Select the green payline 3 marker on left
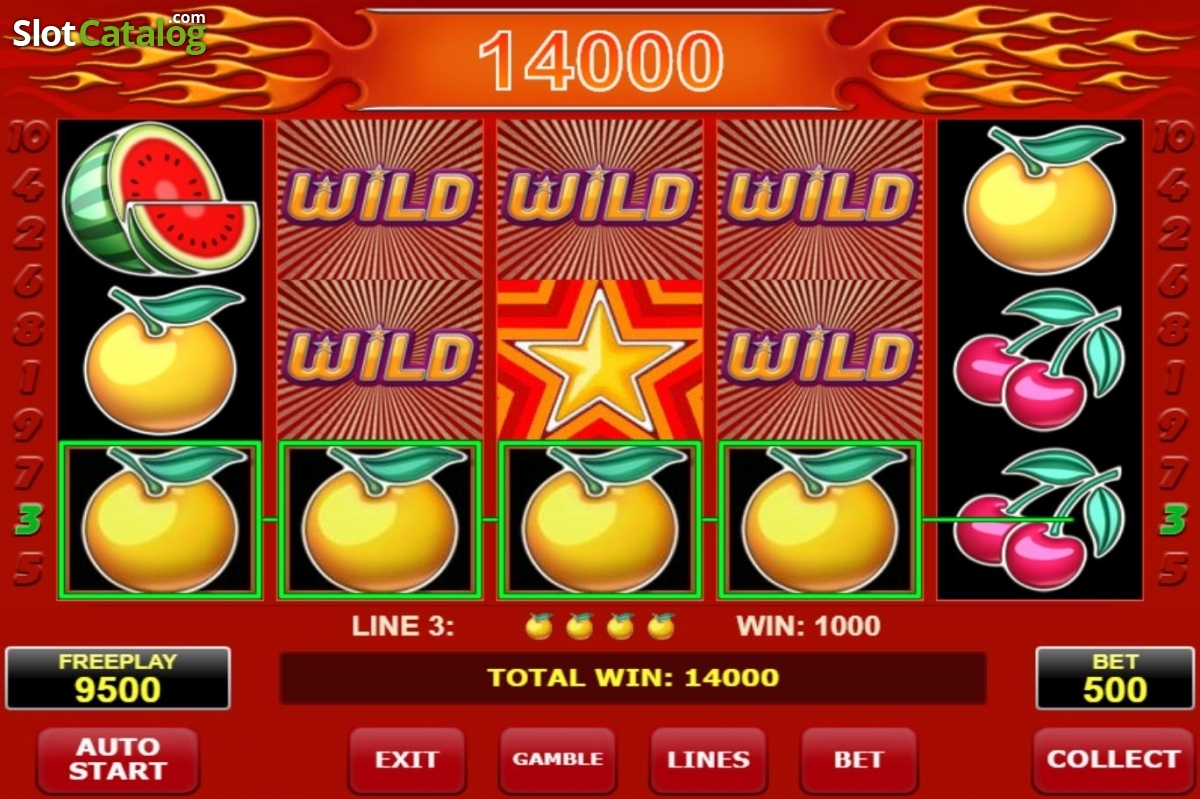Image resolution: width=1200 pixels, height=799 pixels. pyautogui.click(x=29, y=520)
